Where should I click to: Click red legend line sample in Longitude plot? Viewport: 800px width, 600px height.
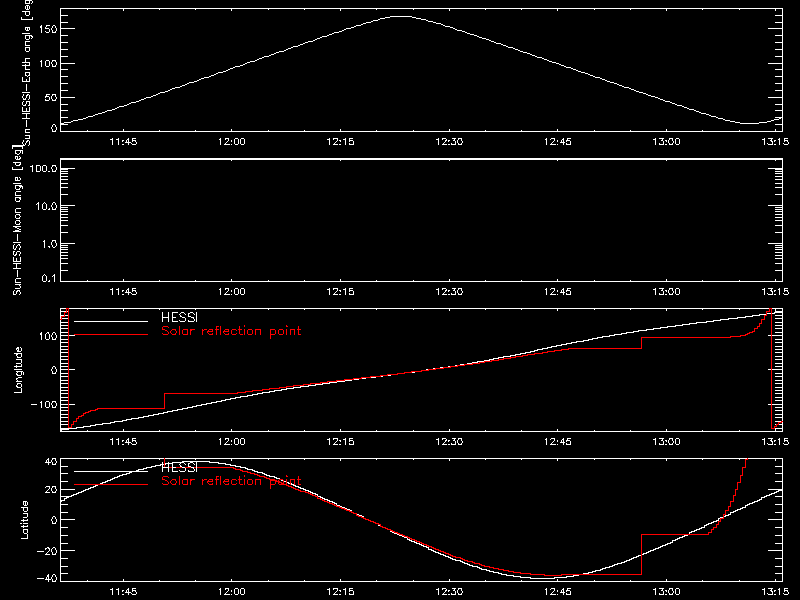(x=111, y=335)
